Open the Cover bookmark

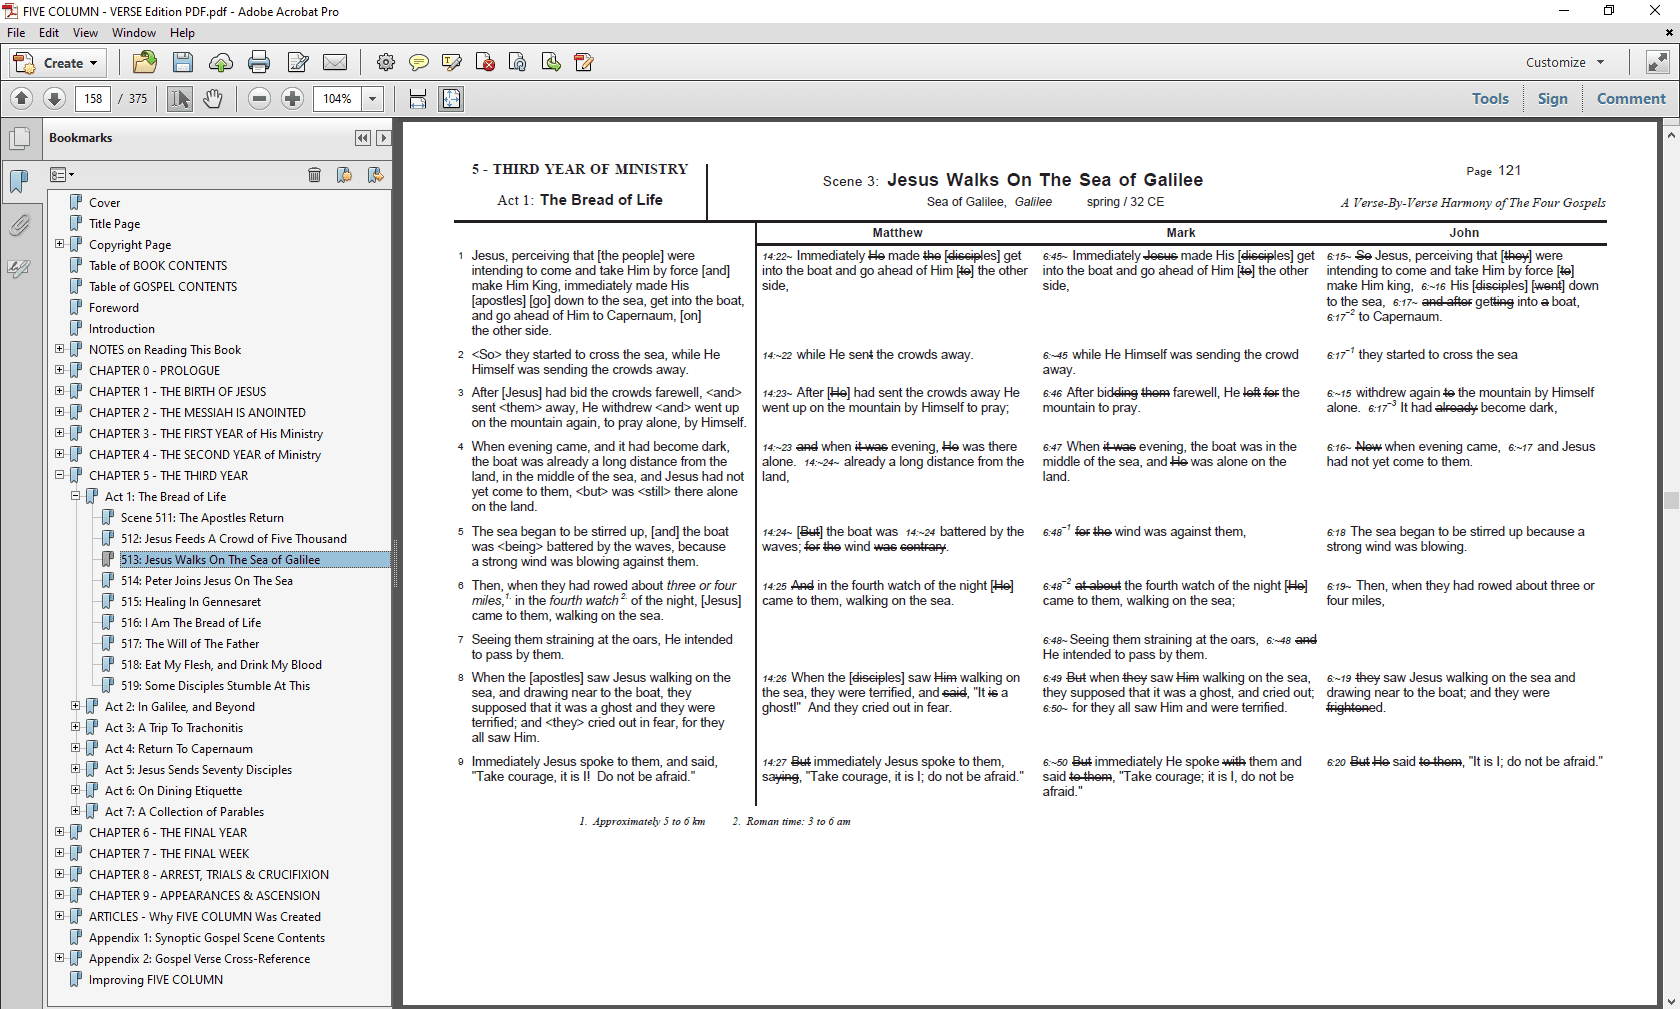[x=104, y=202]
